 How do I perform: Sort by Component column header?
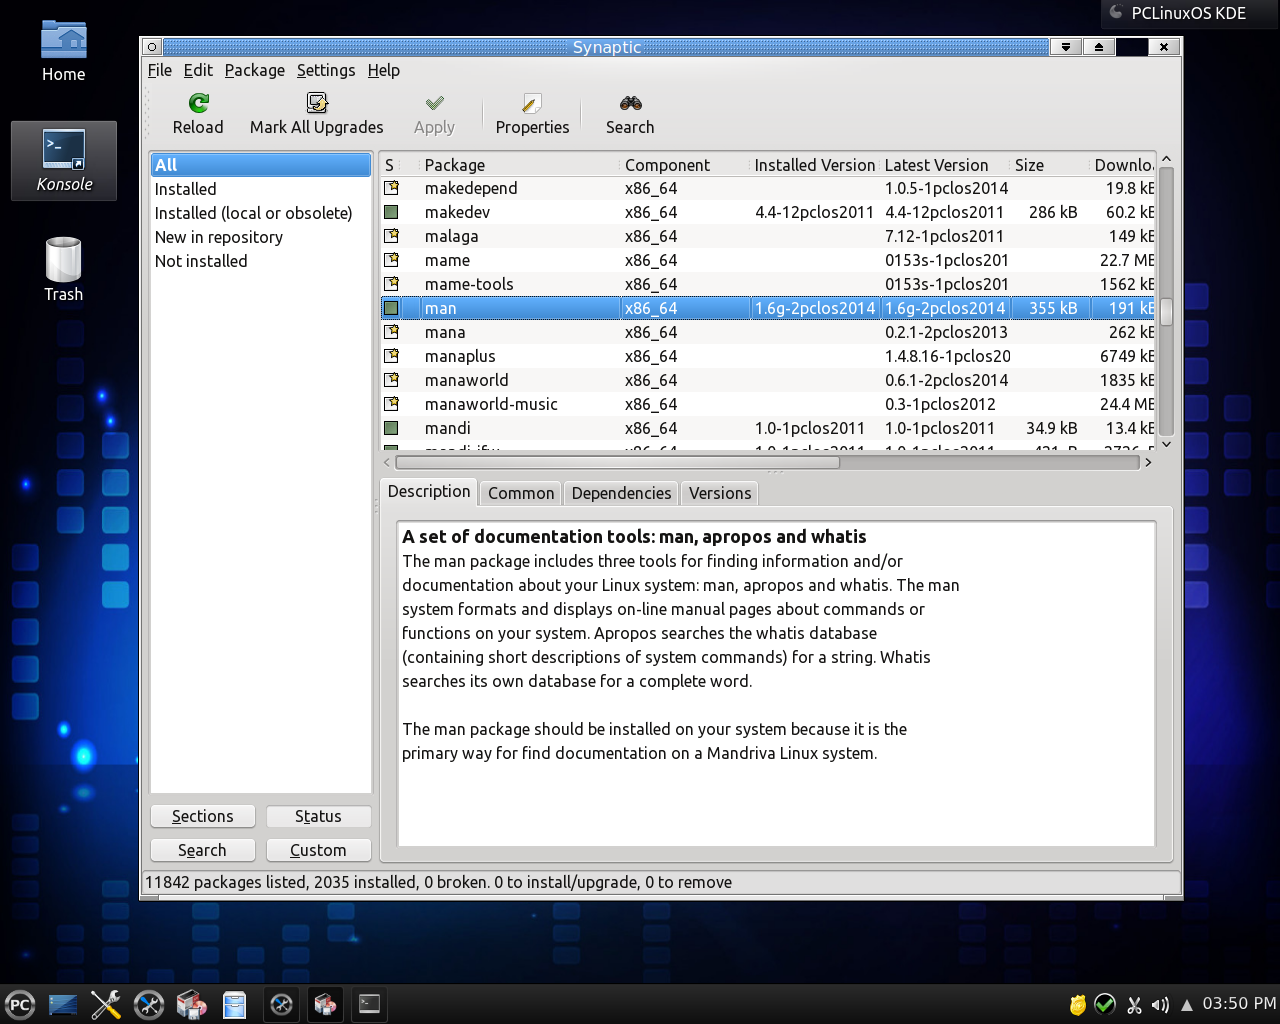pos(685,165)
